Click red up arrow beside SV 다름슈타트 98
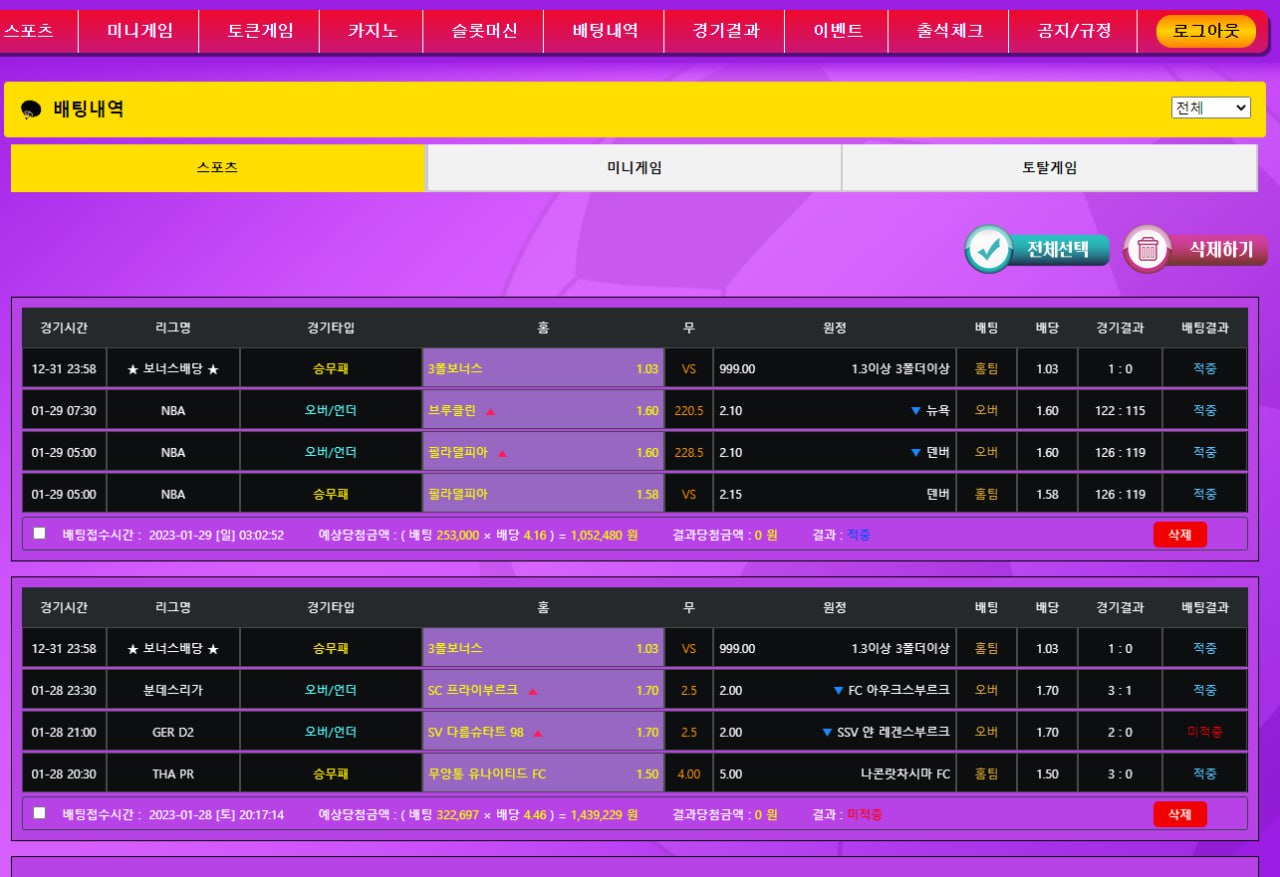Image resolution: width=1280 pixels, height=877 pixels. pyautogui.click(x=538, y=733)
